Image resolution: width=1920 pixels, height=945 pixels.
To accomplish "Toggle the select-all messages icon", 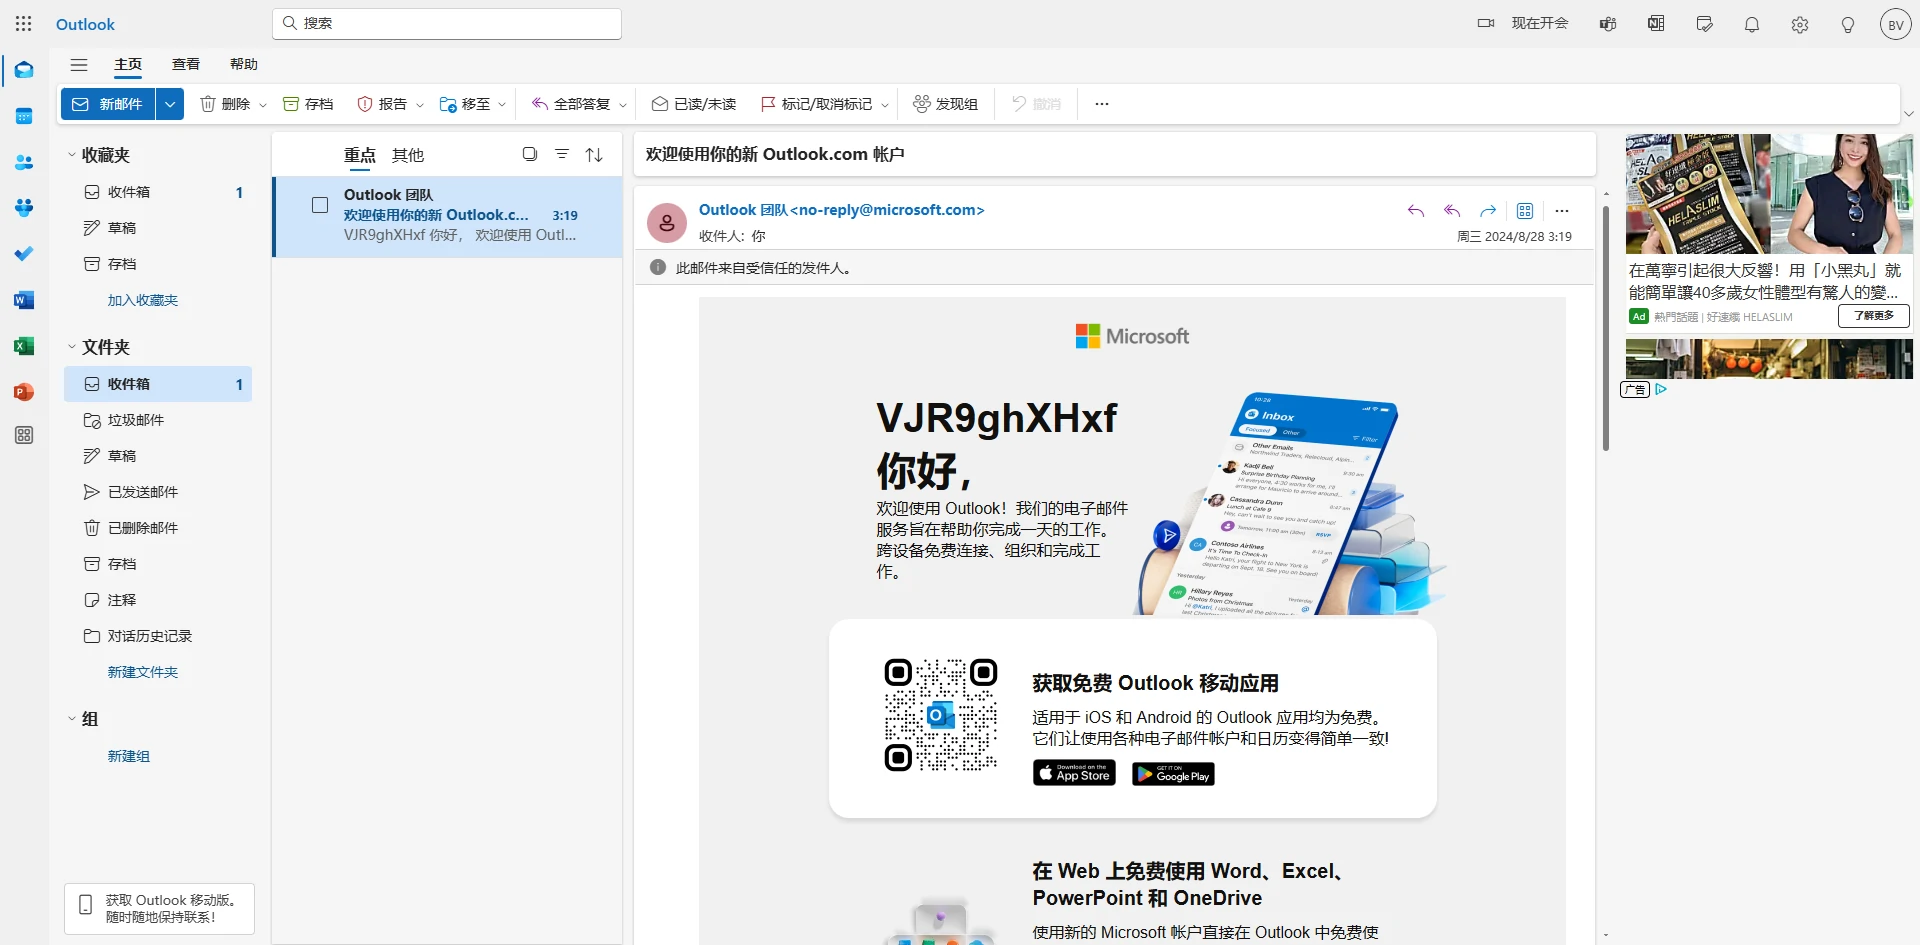I will (530, 154).
